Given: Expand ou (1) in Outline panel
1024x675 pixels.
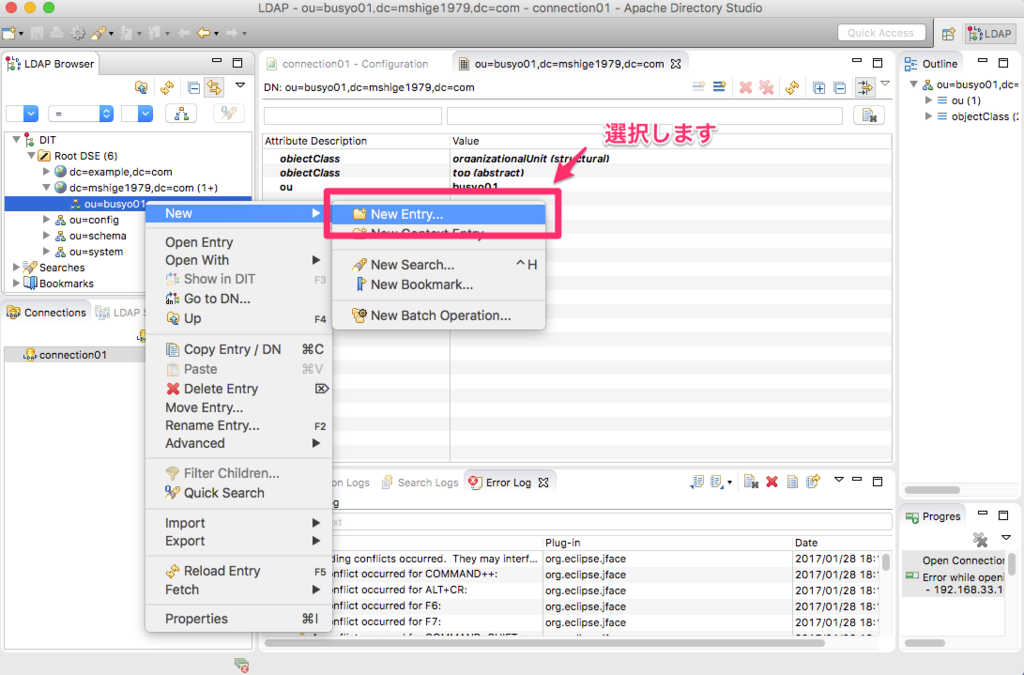Looking at the screenshot, I should (928, 101).
